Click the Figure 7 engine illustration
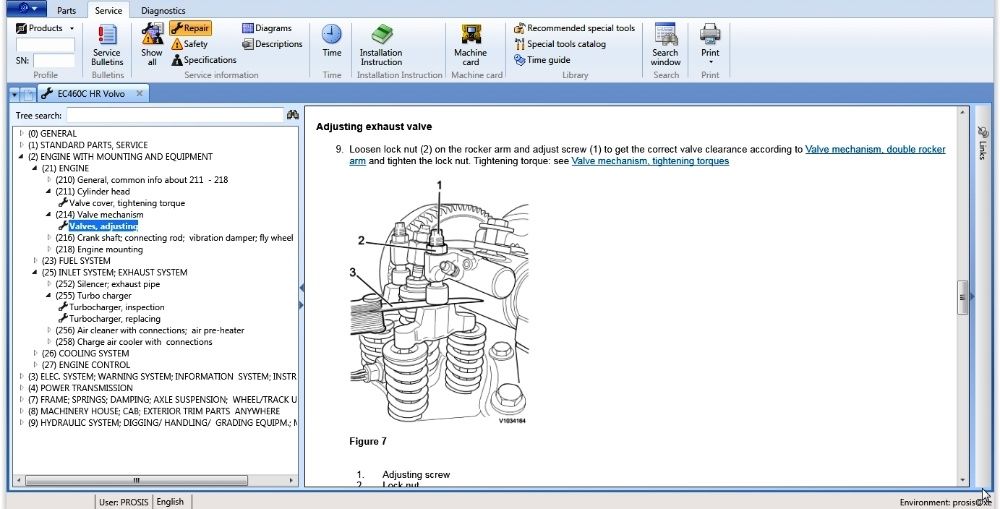This screenshot has width=1000, height=509. point(439,302)
